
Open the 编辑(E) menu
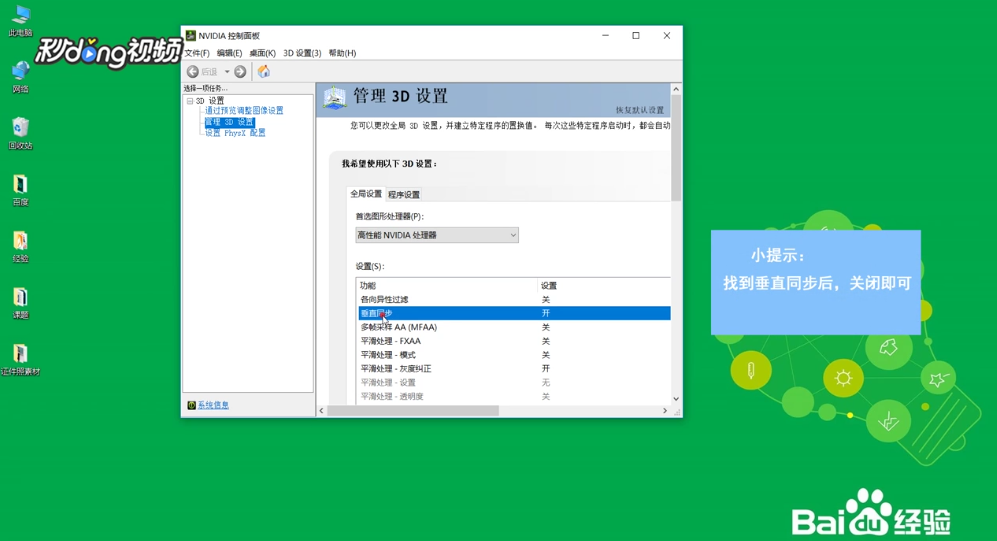(229, 53)
